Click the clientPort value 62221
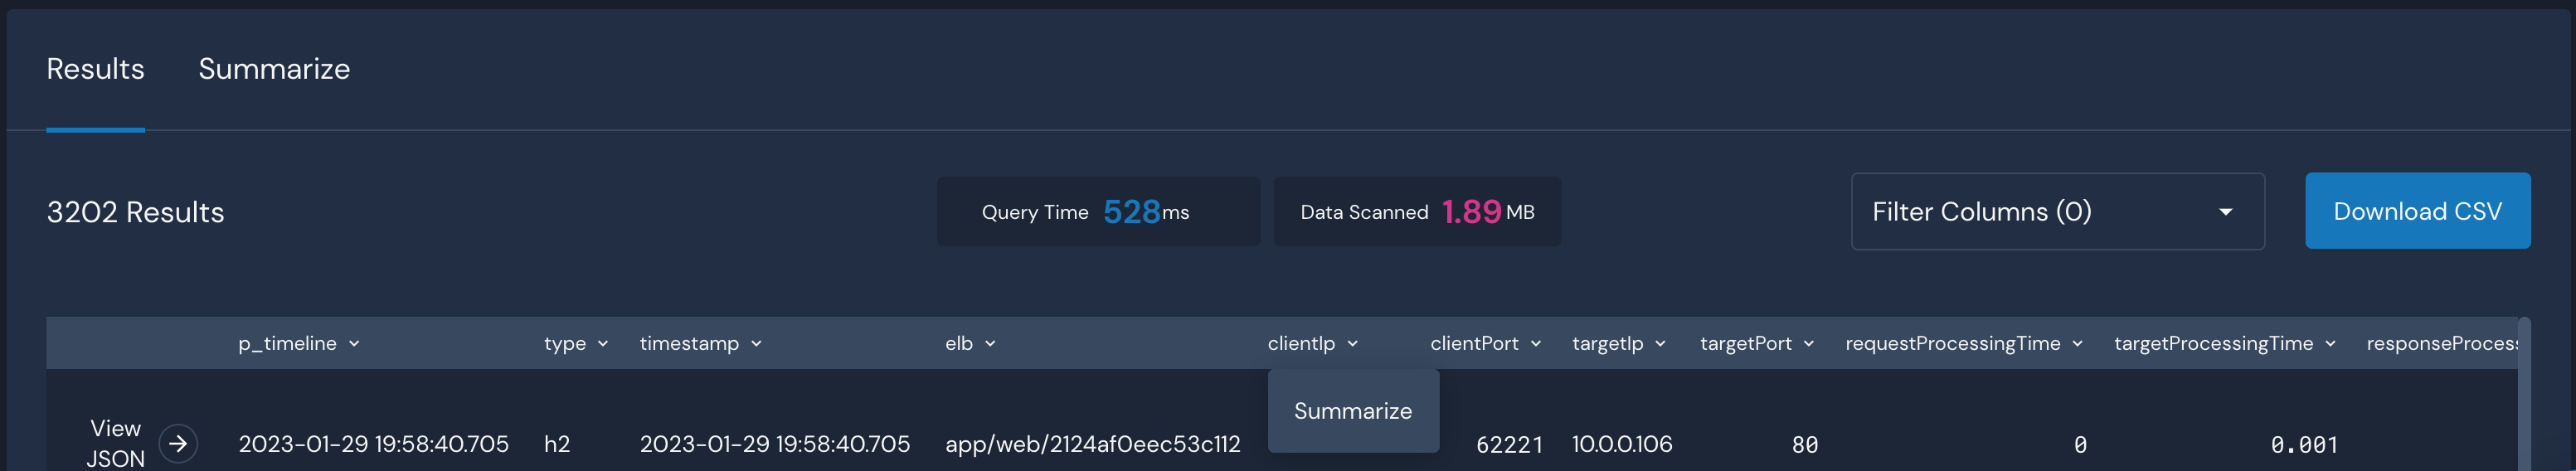 point(1509,444)
